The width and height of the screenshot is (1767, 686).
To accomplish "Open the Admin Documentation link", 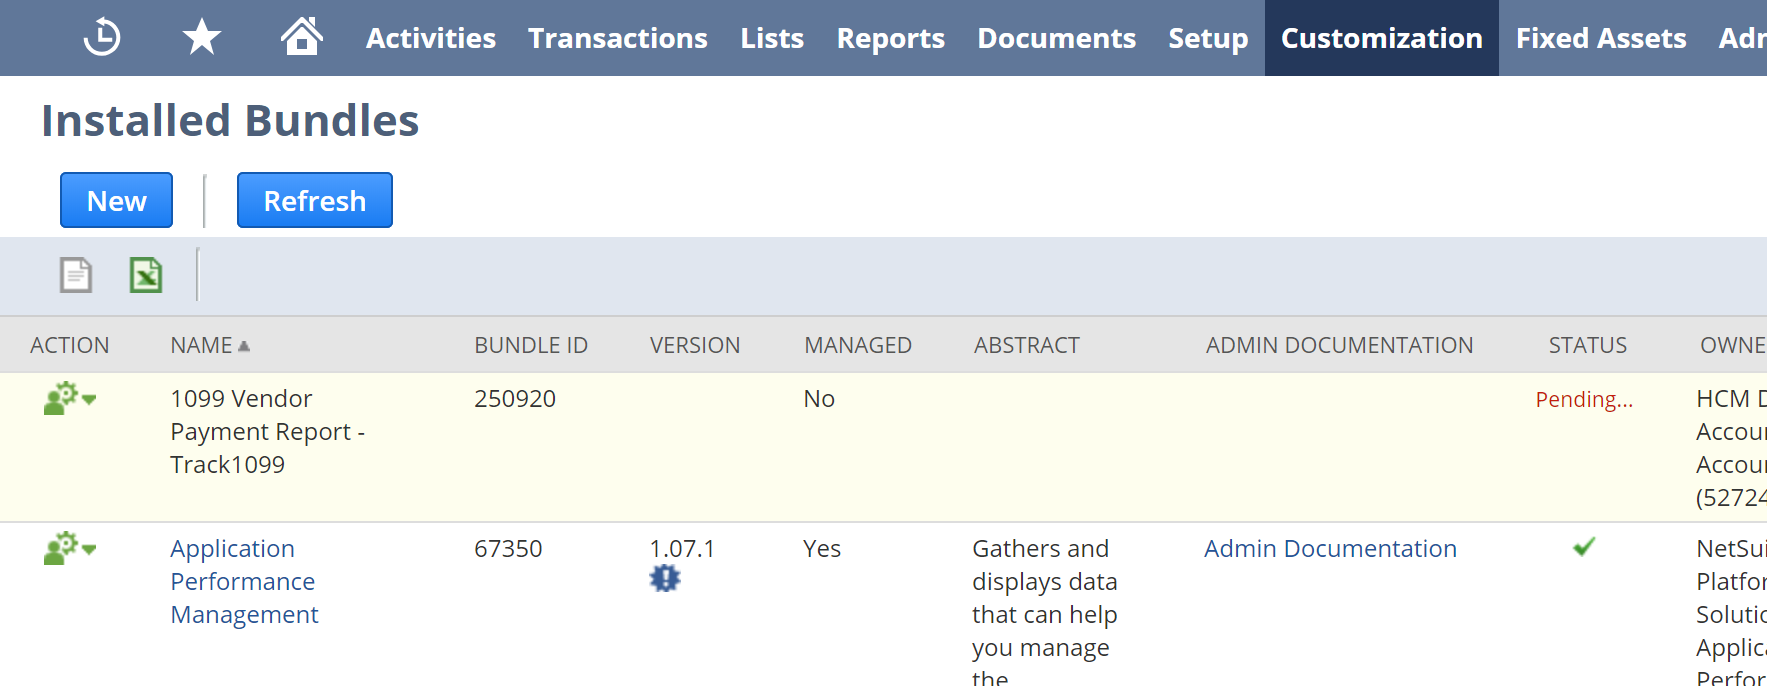I will point(1330,548).
